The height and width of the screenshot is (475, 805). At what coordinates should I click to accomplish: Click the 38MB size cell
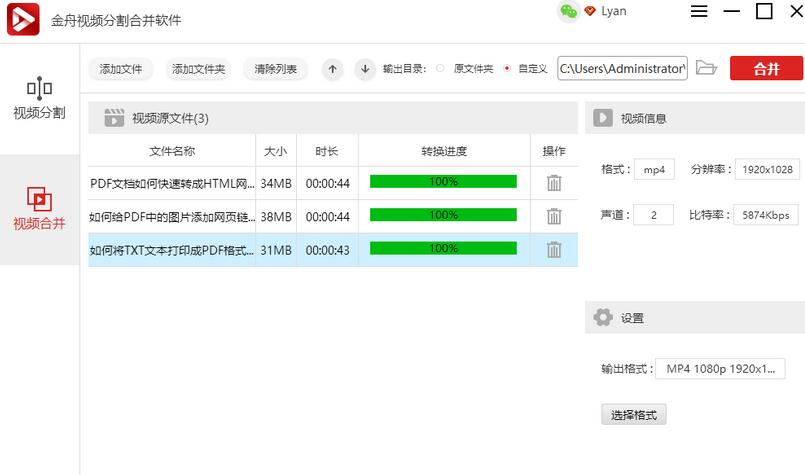pos(276,217)
